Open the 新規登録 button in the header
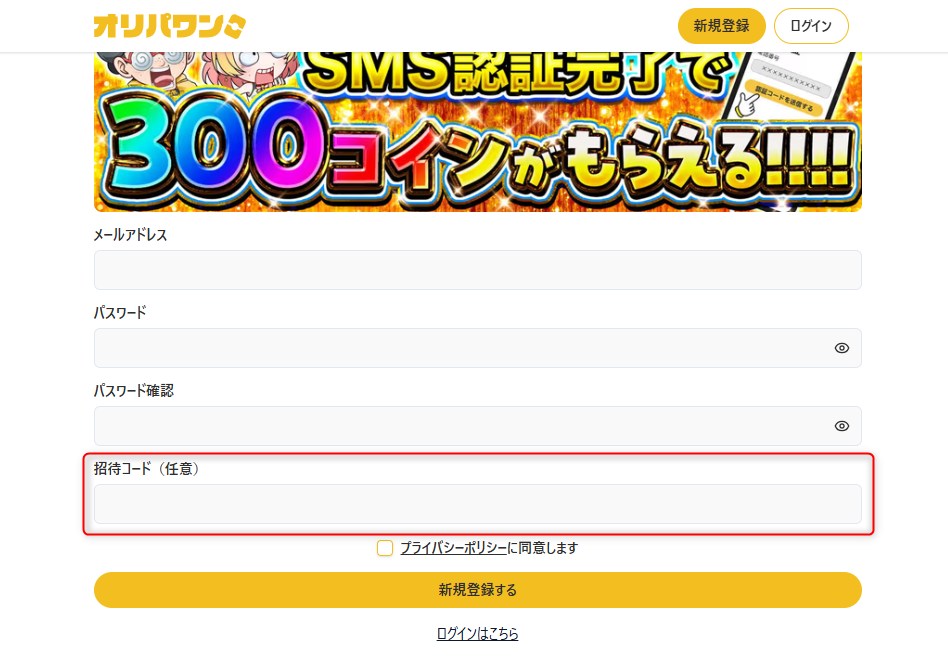The height and width of the screenshot is (663, 948). (x=721, y=26)
